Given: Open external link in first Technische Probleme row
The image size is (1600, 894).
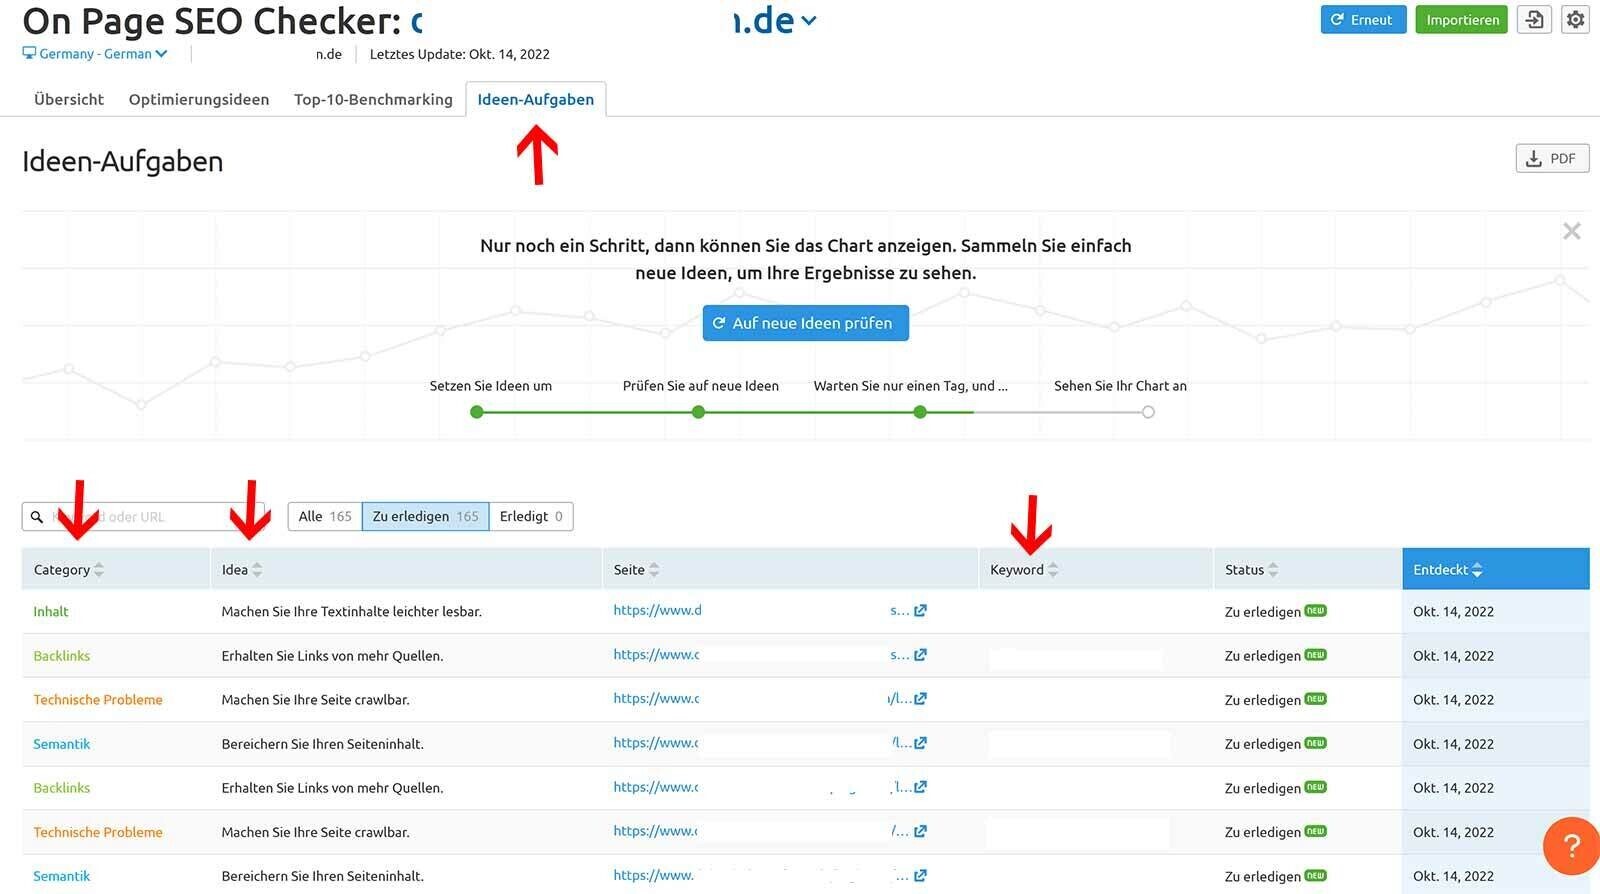Looking at the screenshot, I should tap(920, 699).
